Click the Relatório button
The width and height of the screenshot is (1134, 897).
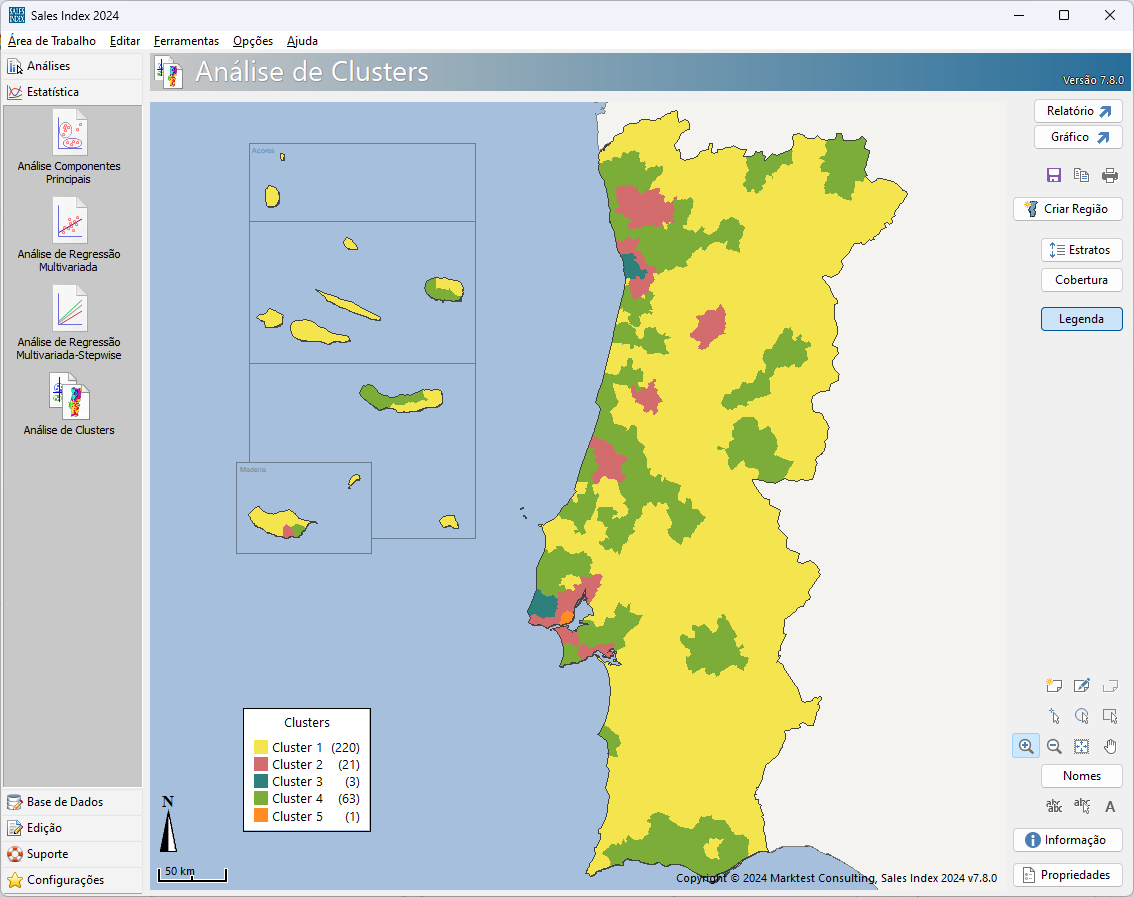(x=1078, y=111)
